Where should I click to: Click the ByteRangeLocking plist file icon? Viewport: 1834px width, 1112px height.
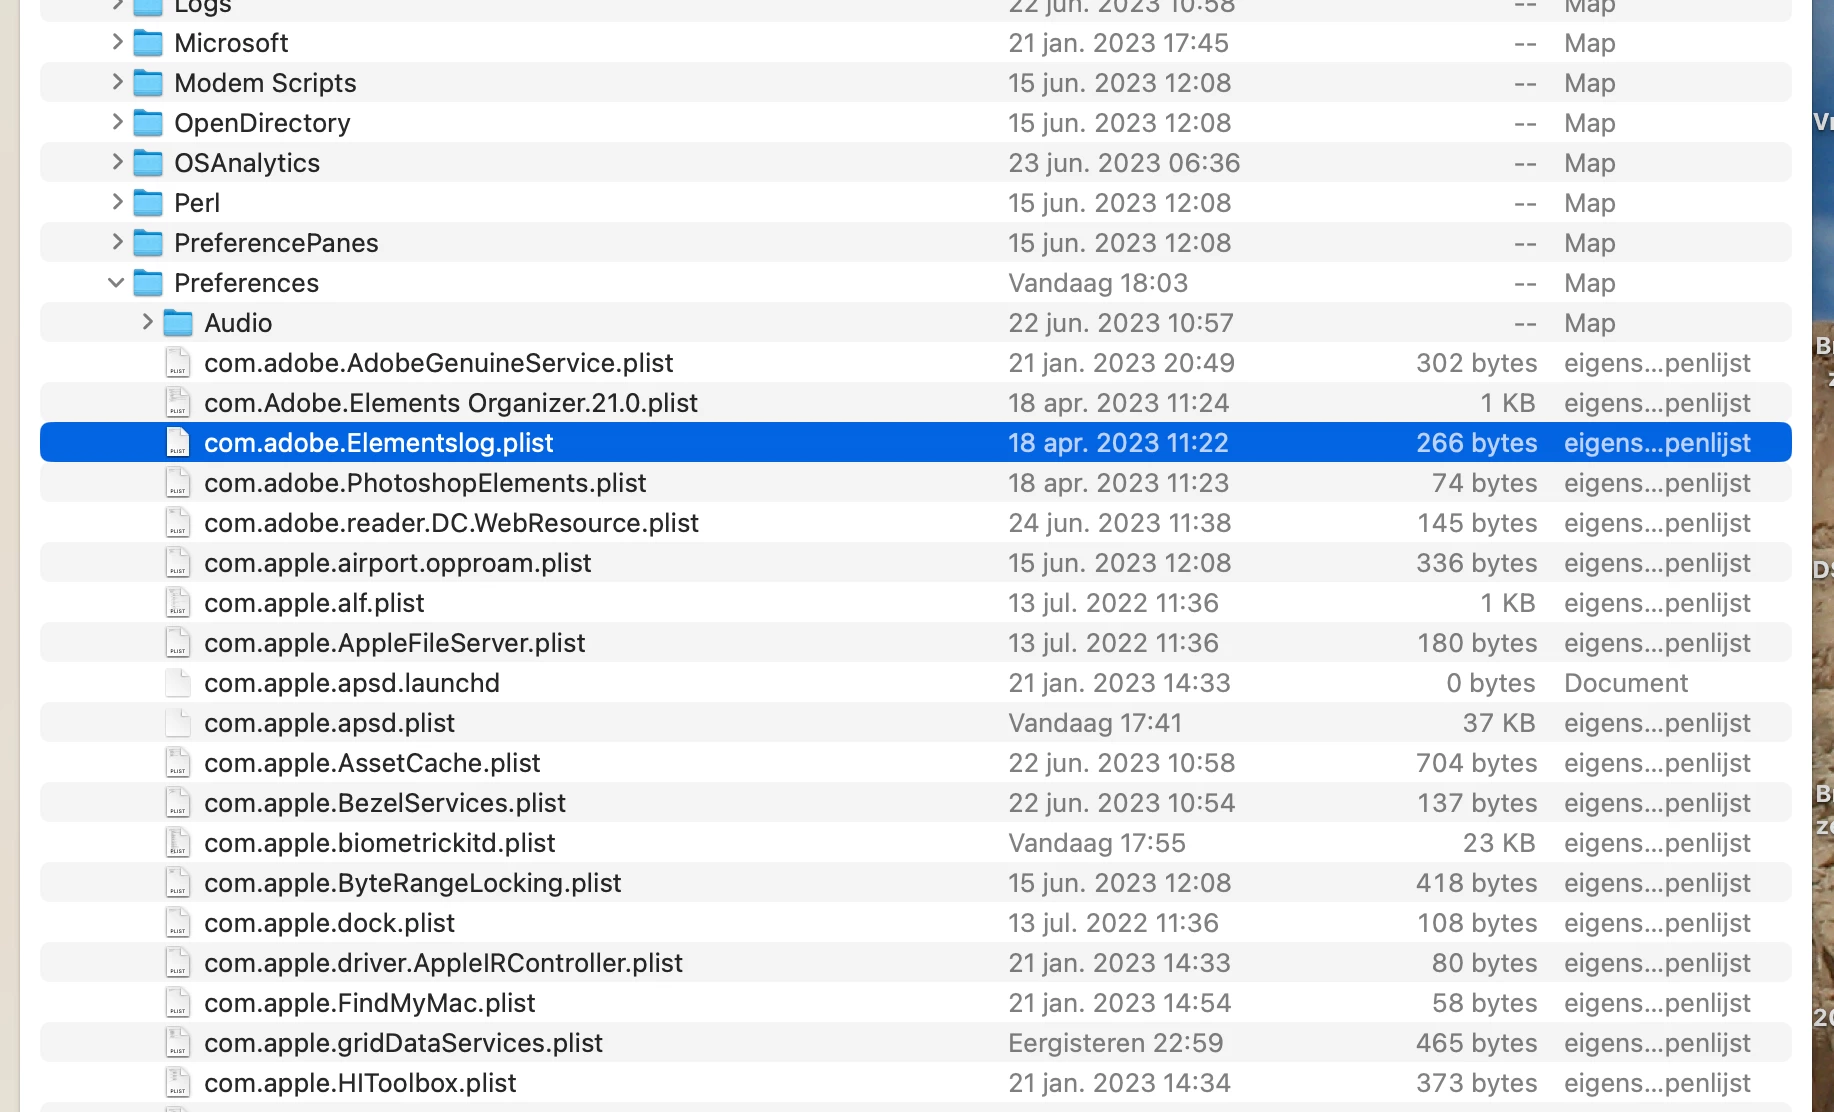[x=178, y=882]
